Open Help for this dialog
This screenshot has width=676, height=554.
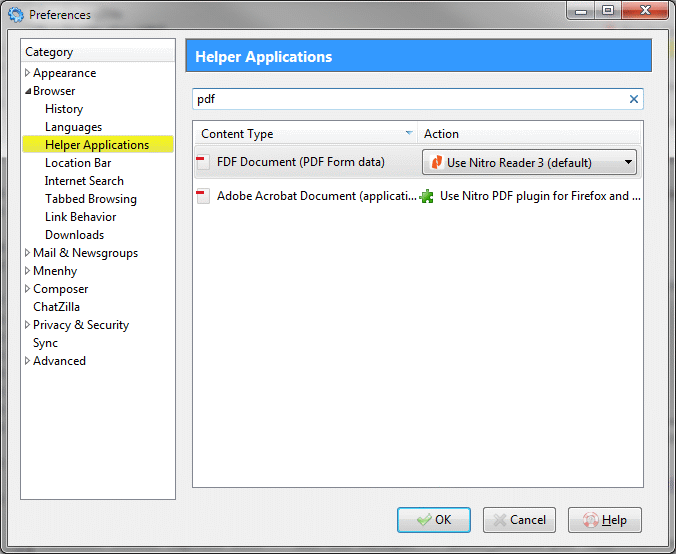tap(604, 520)
